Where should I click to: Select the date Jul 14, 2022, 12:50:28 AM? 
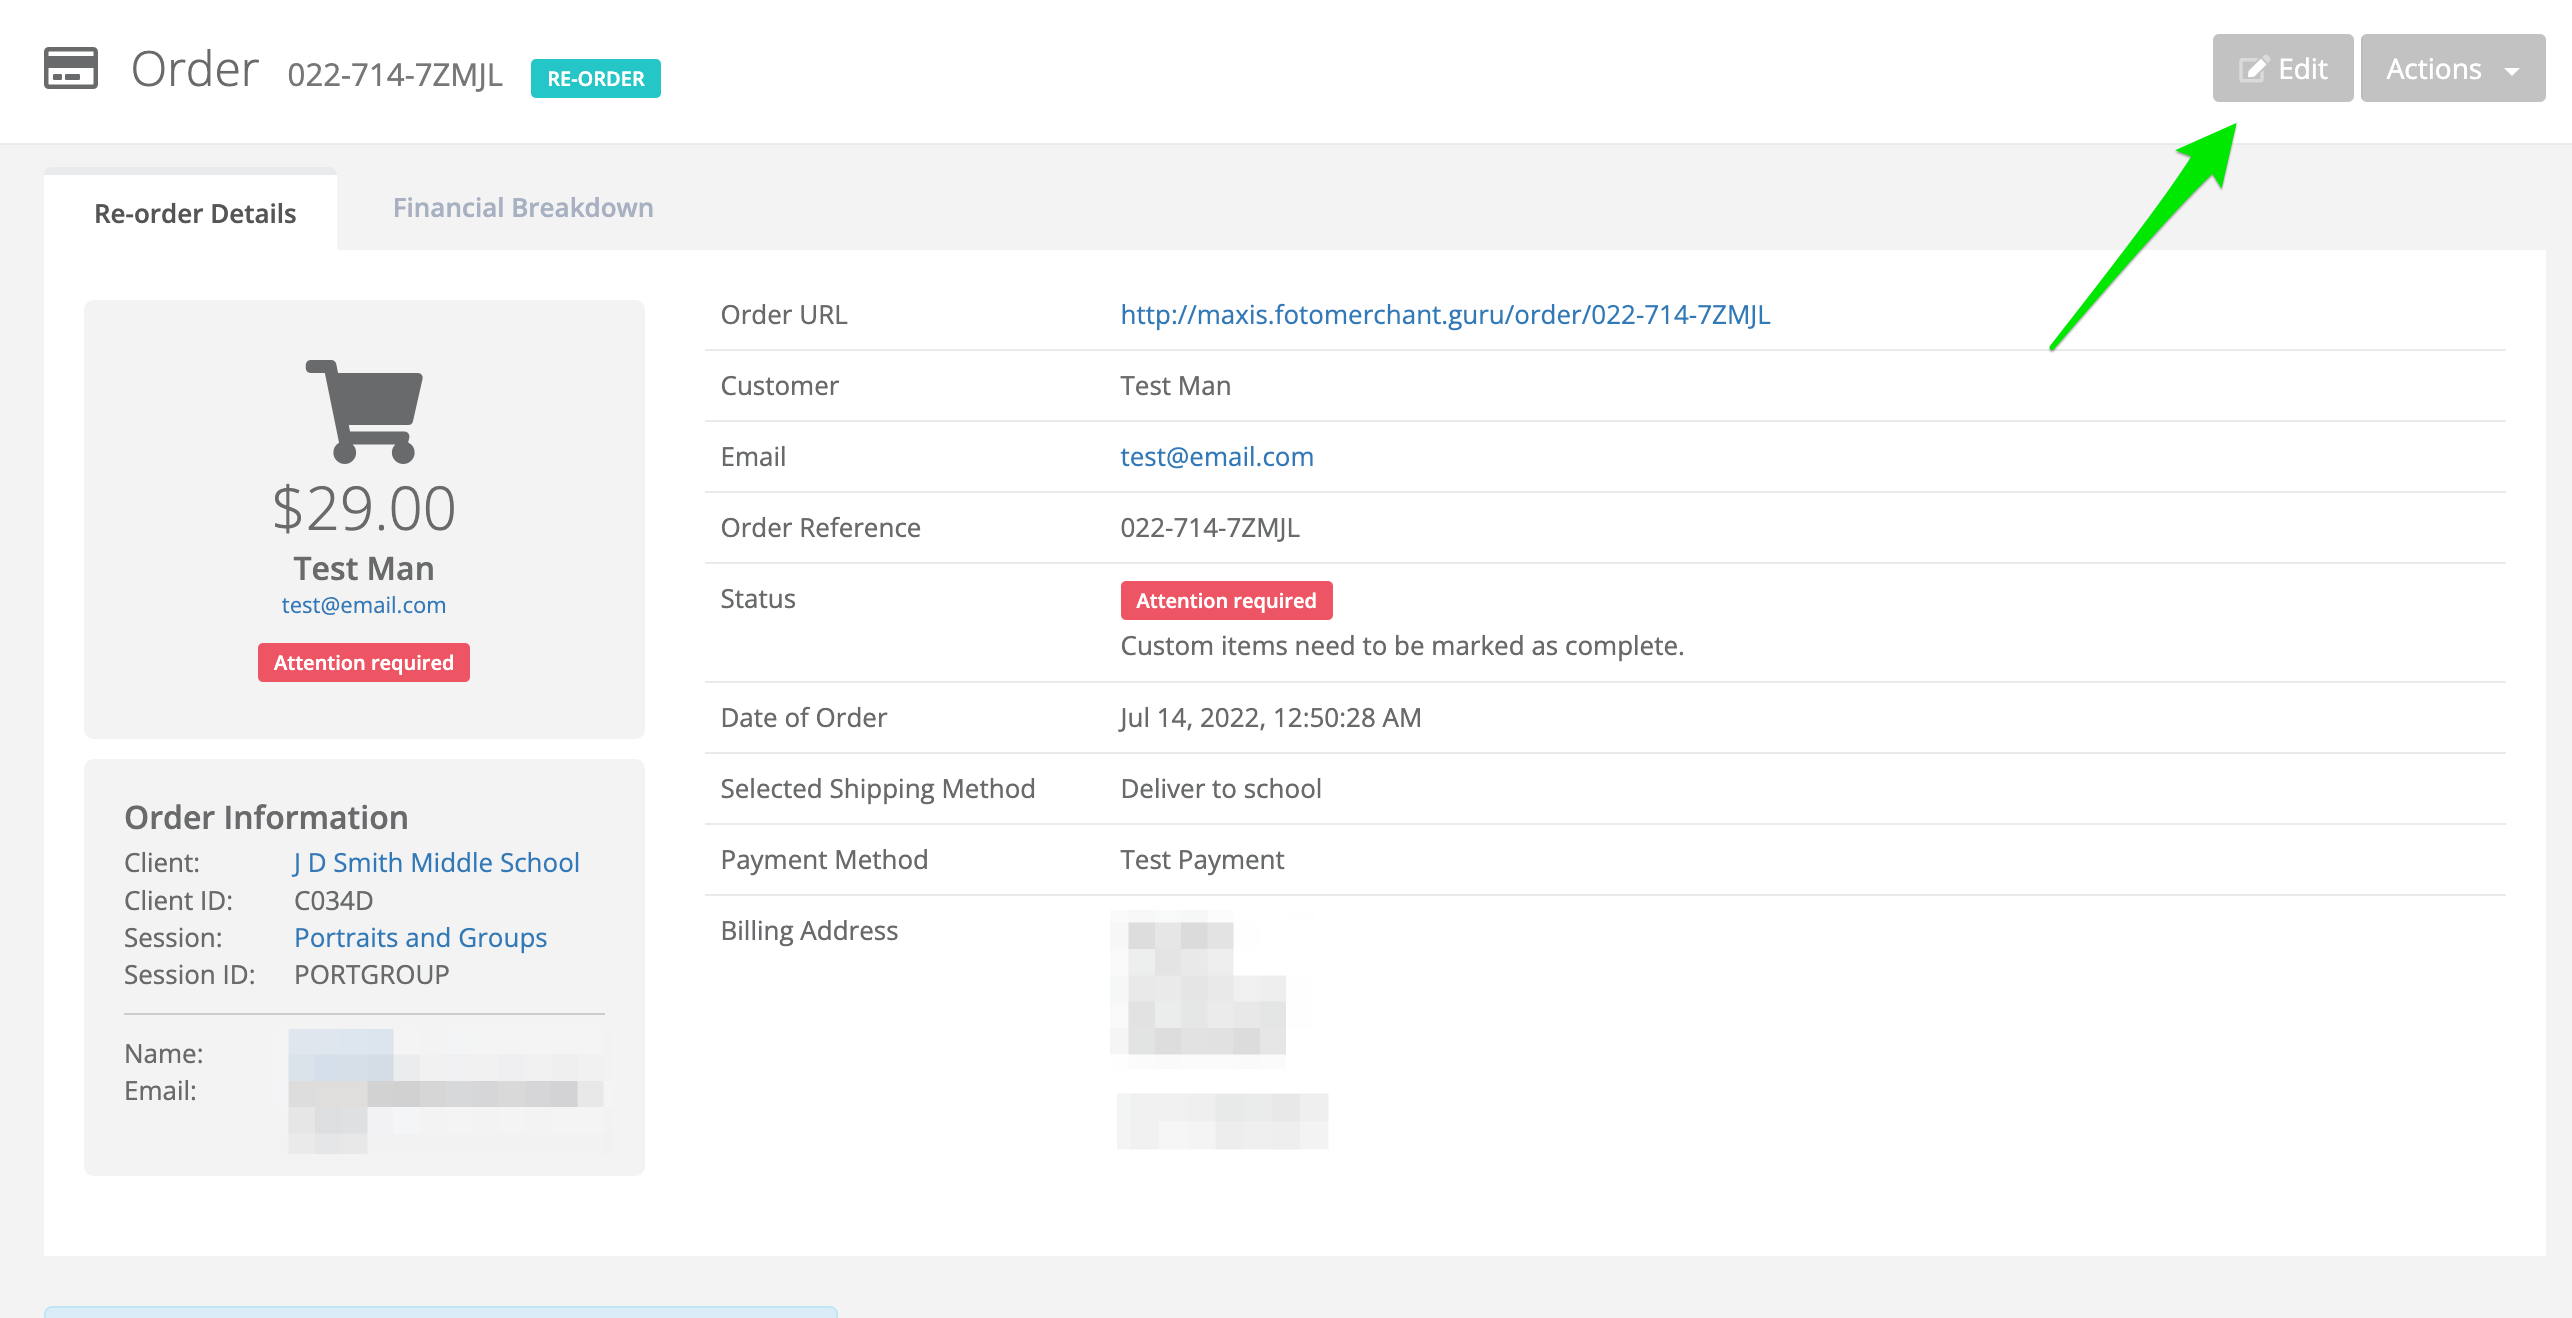coord(1270,717)
